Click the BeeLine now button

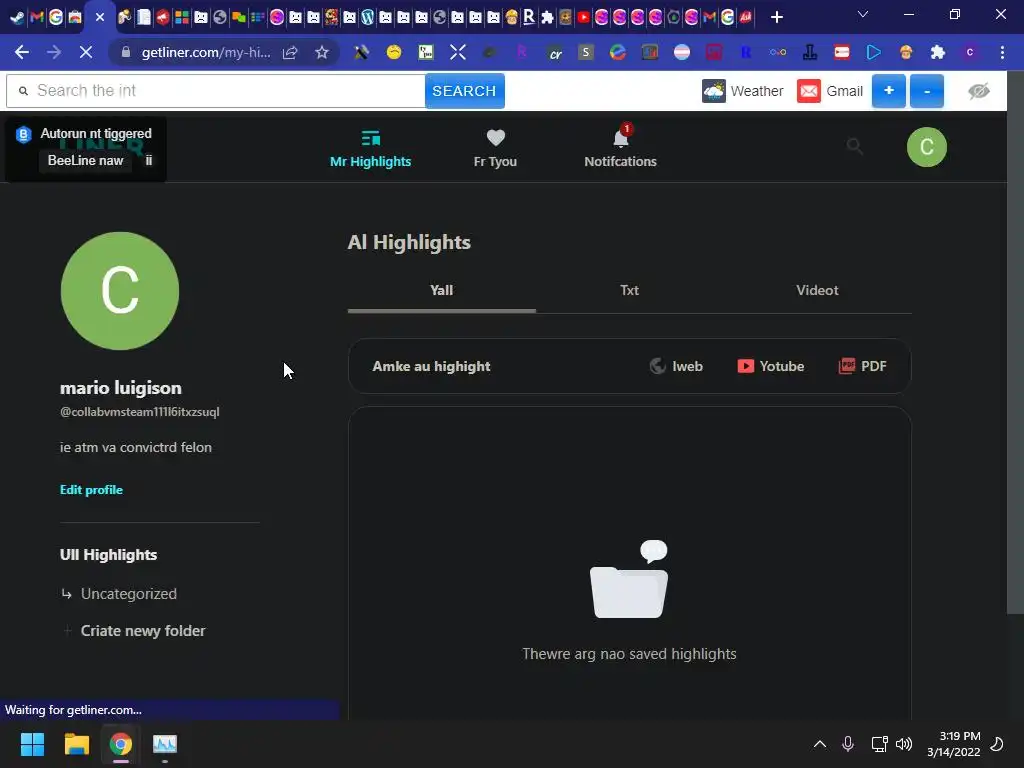85,161
